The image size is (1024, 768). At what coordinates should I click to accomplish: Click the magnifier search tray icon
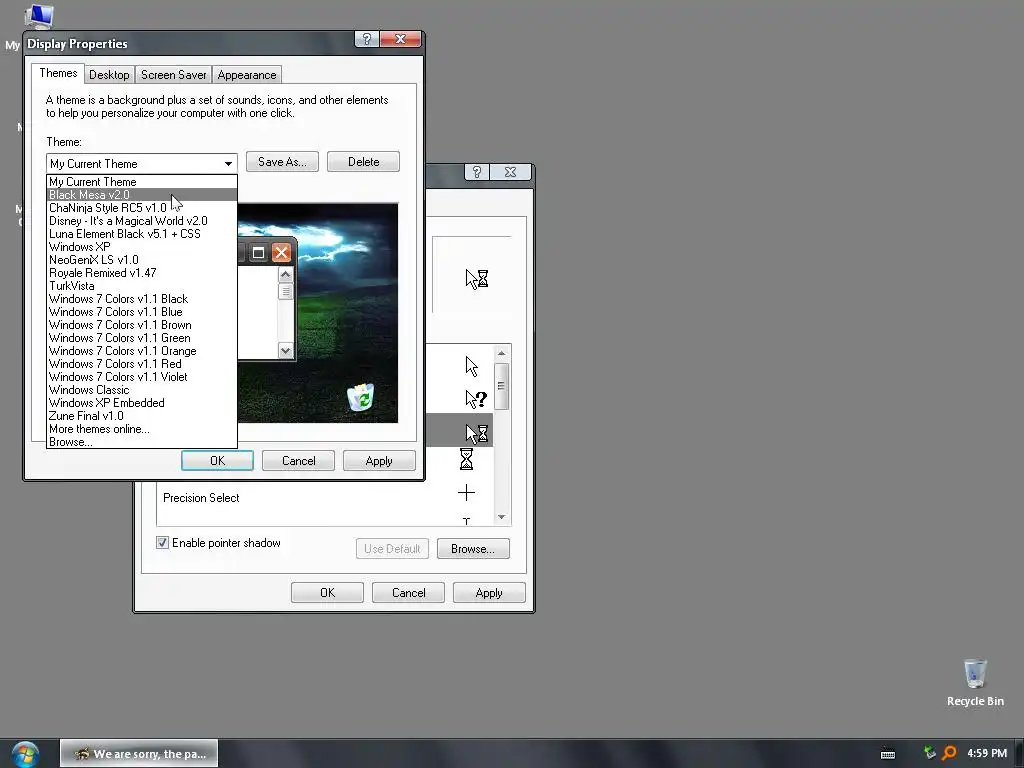click(x=949, y=753)
